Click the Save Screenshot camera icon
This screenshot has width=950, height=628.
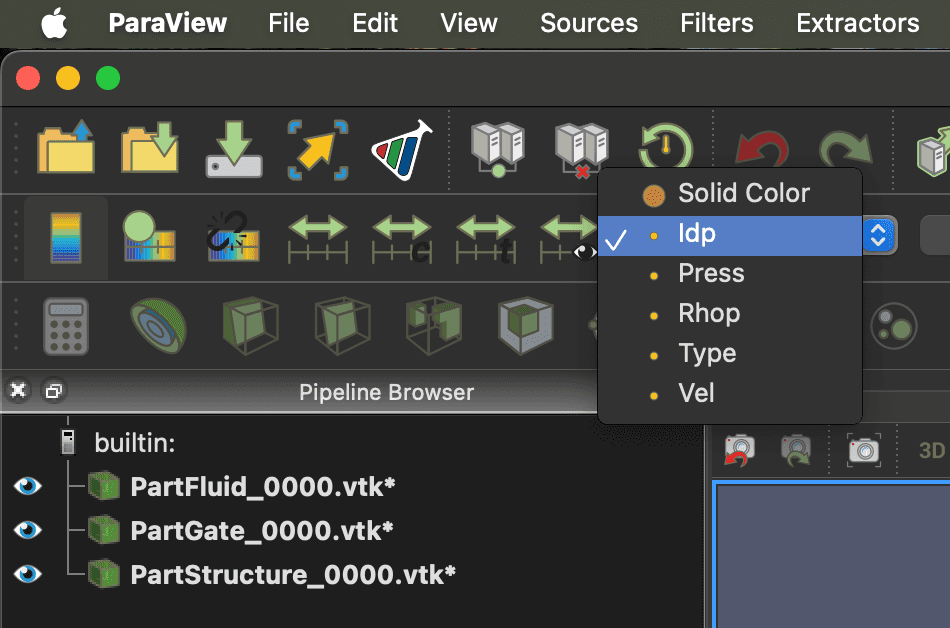(x=862, y=449)
